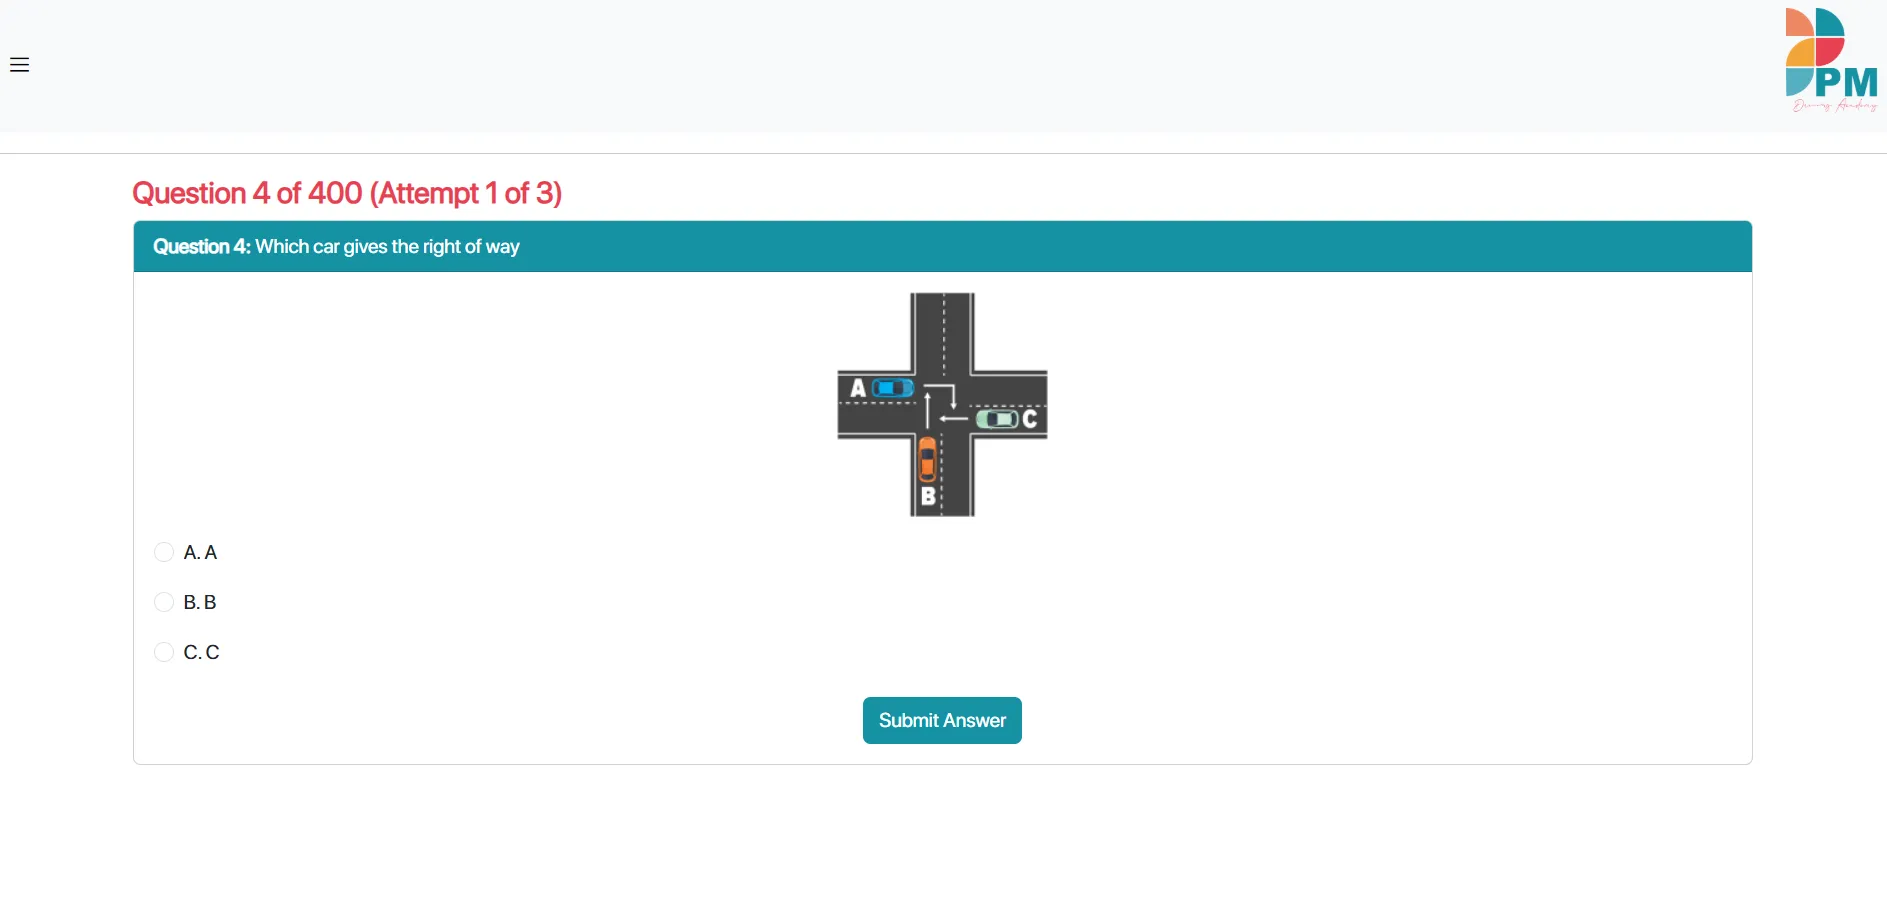This screenshot has height=917, width=1887.
Task: Click the white letter A road label
Action: pyautogui.click(x=858, y=388)
